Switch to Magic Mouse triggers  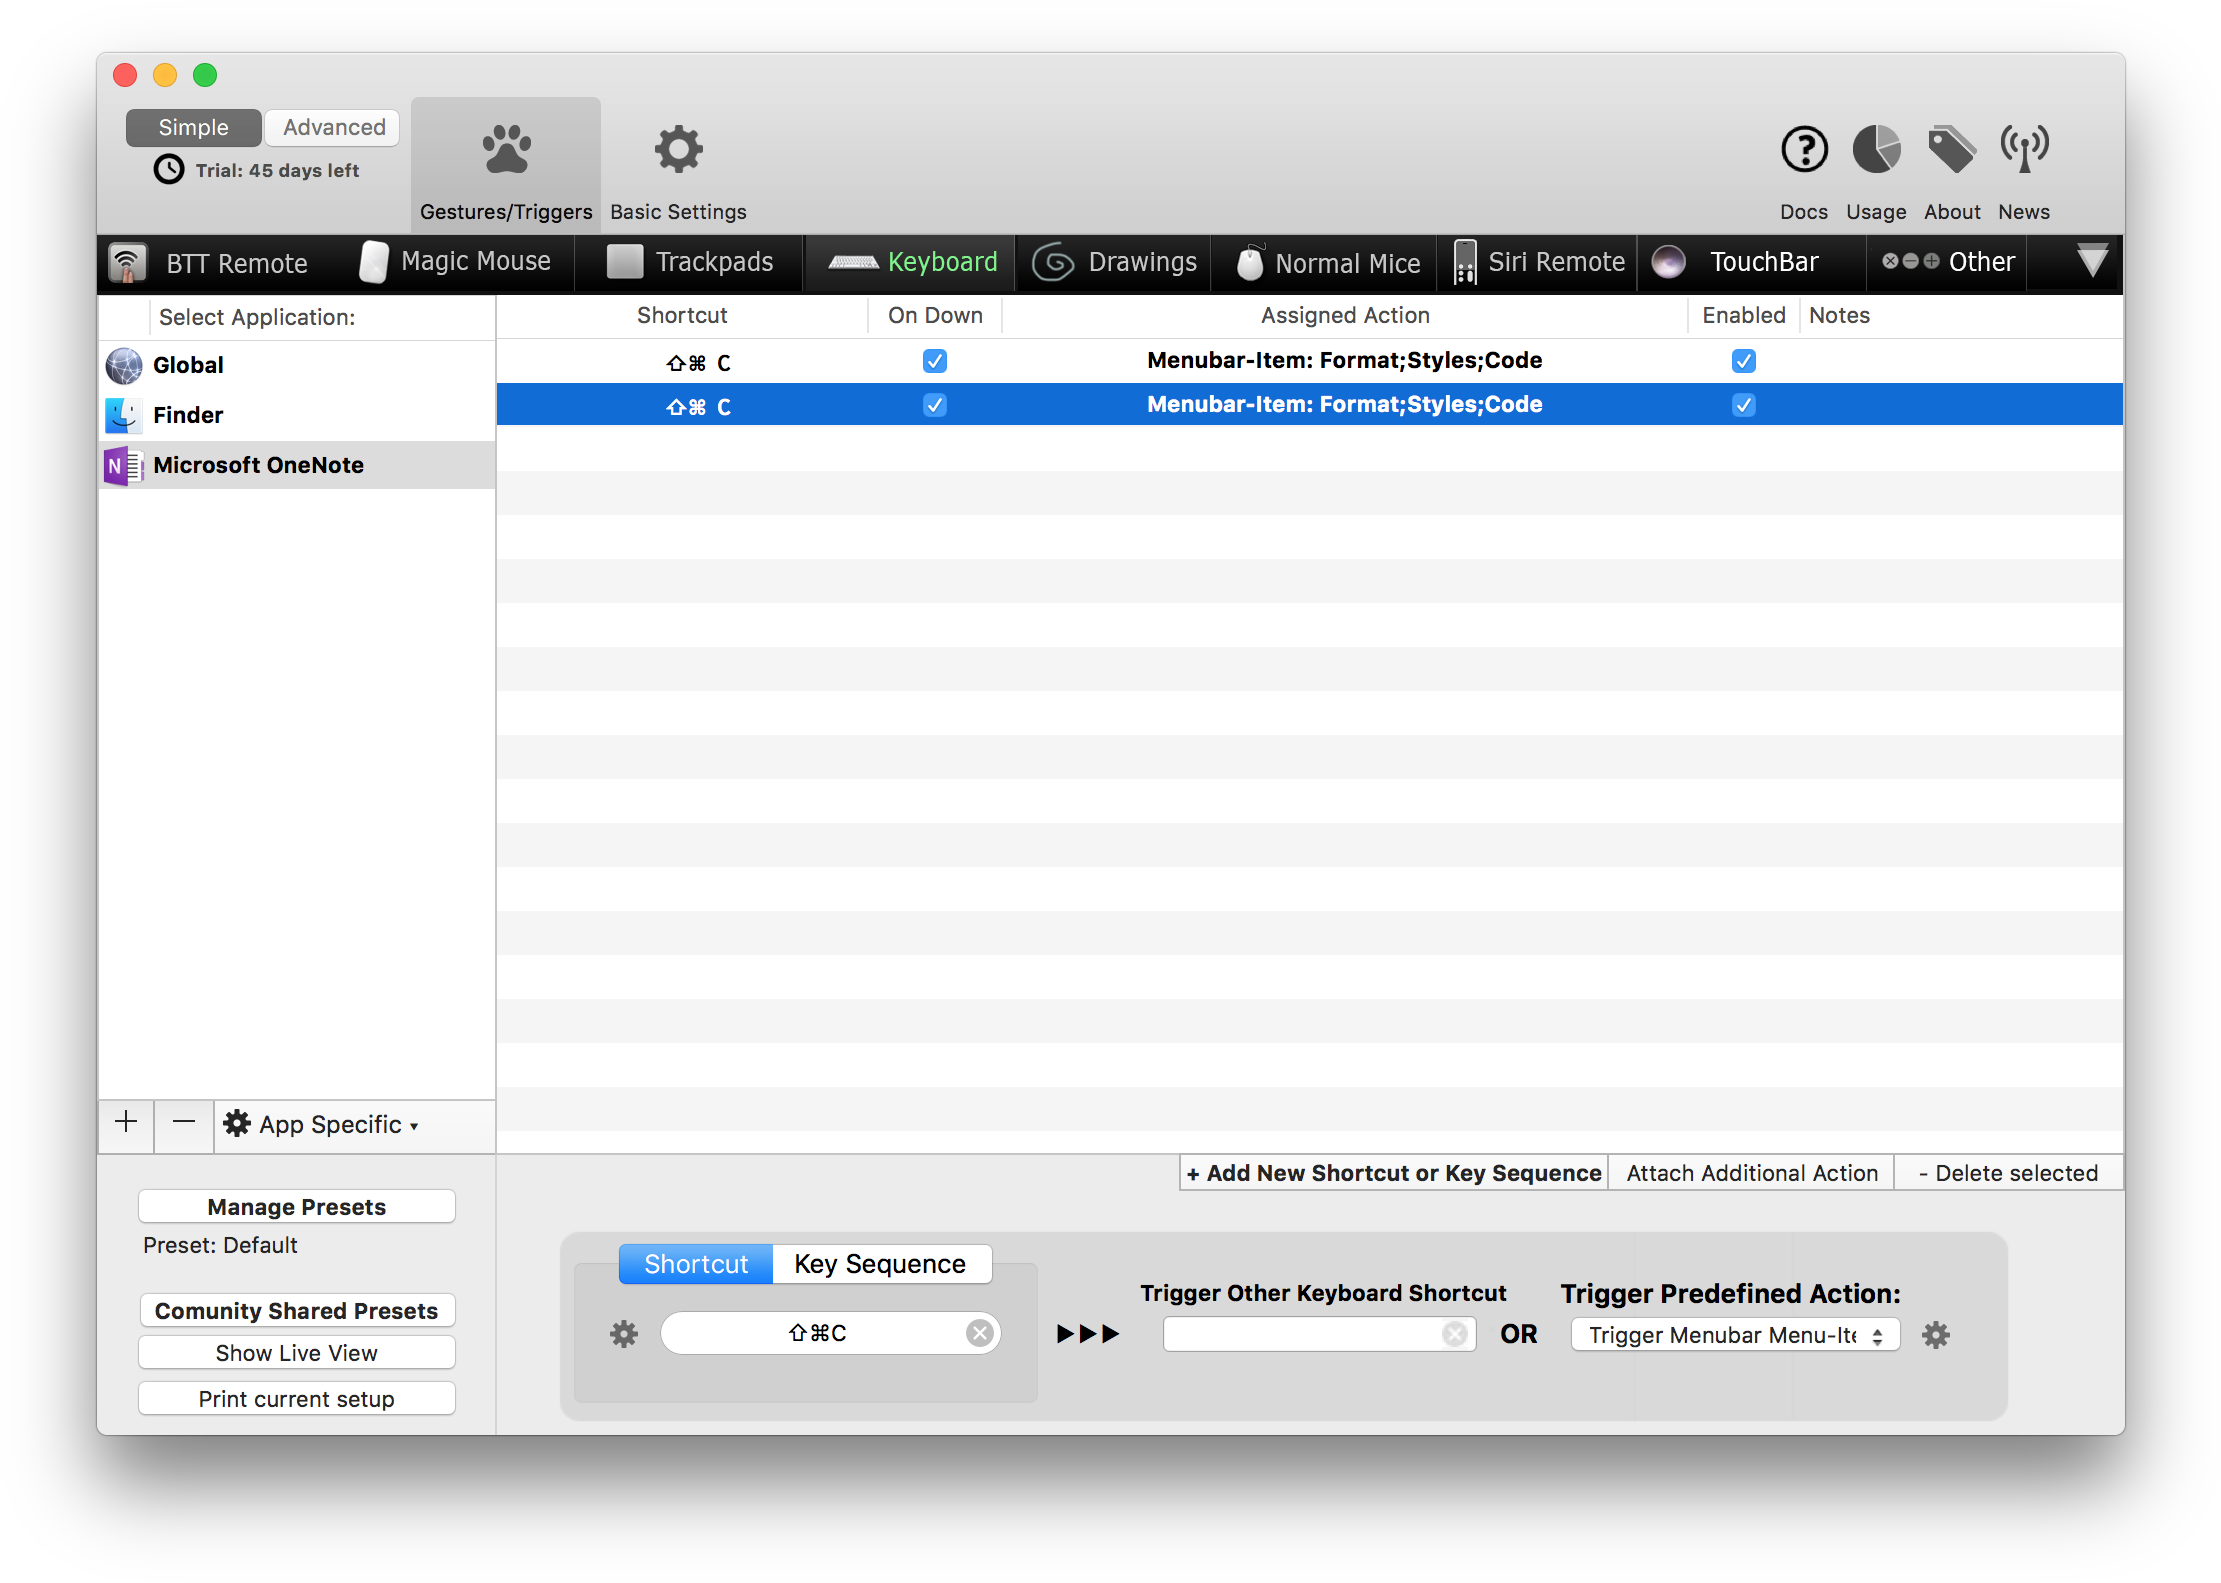coord(457,262)
